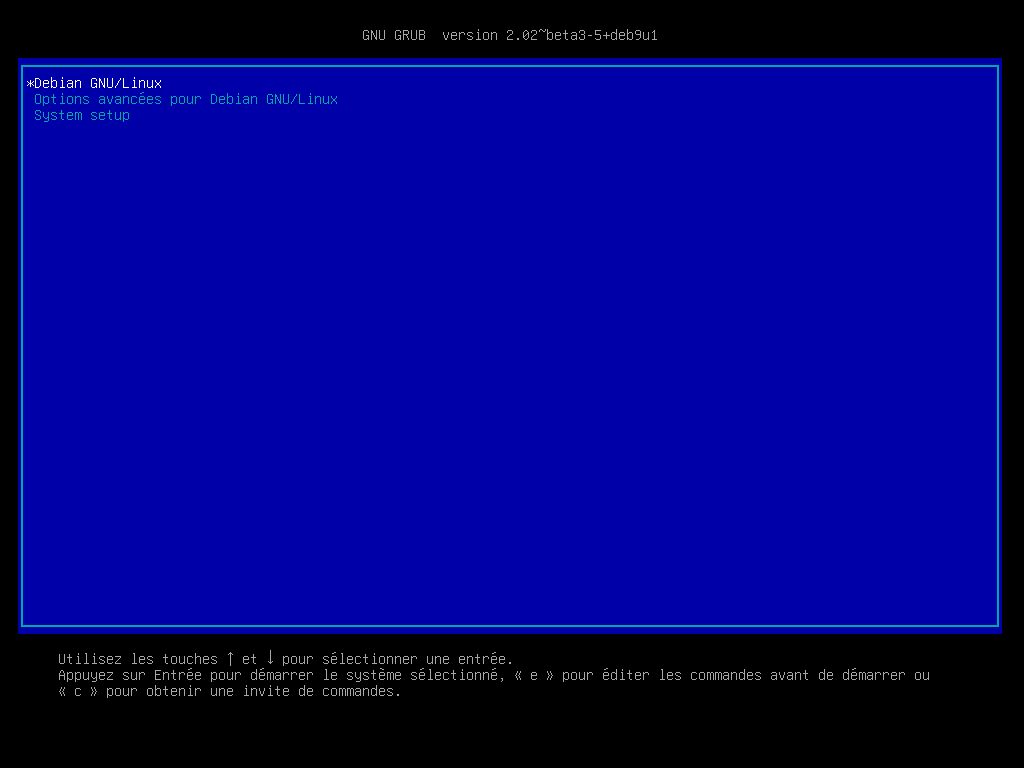Open Options avancées pour Debian GNU/Linux
This screenshot has width=1024, height=768.
[x=186, y=99]
